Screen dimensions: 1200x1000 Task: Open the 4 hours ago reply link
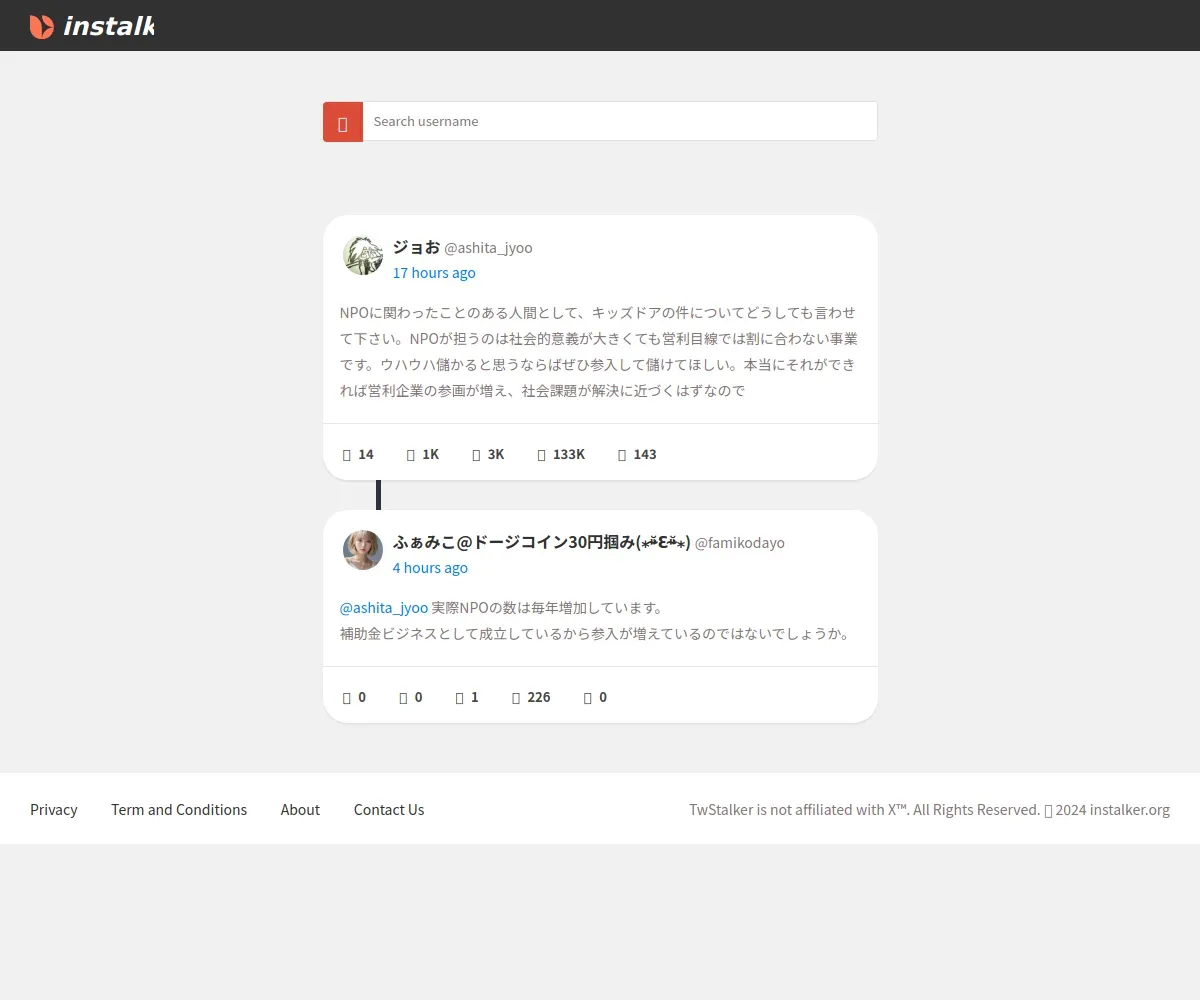[429, 568]
